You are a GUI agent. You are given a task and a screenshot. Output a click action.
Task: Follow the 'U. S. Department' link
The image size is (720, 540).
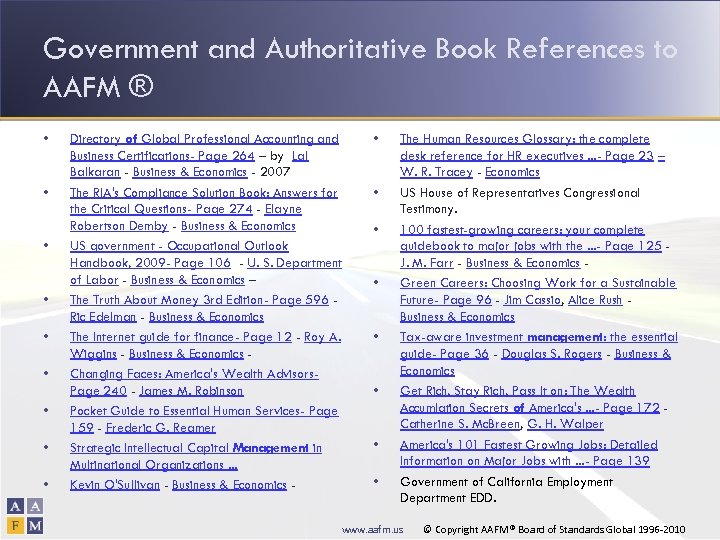294,263
